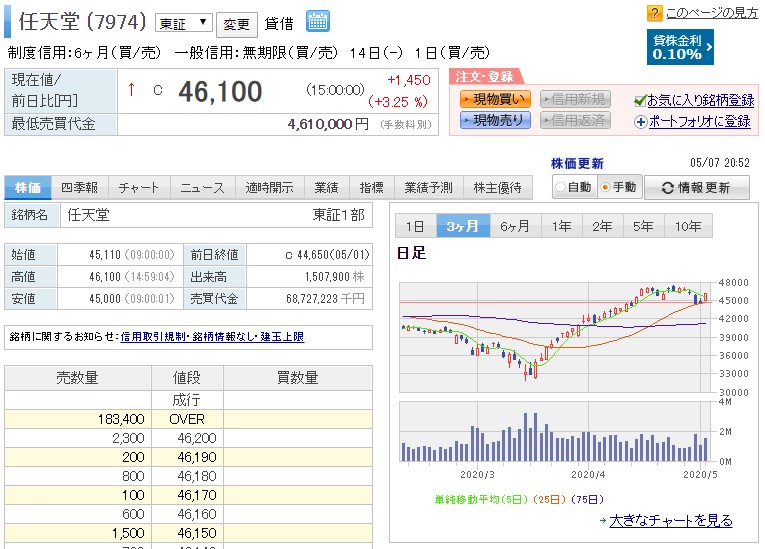Click the 現物買い button

(495, 100)
